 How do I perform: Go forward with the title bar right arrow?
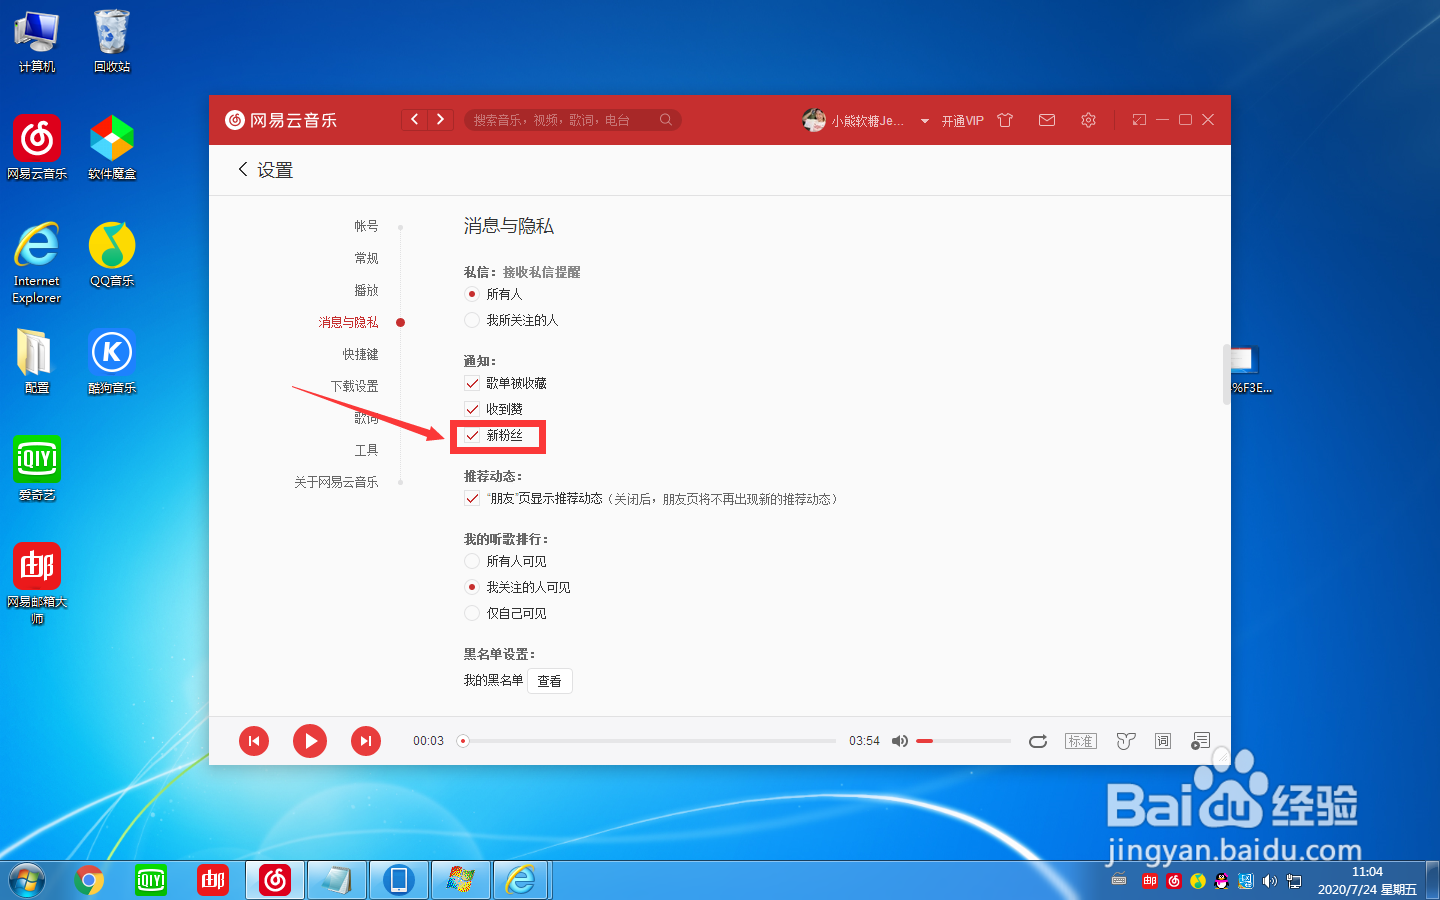pyautogui.click(x=440, y=120)
